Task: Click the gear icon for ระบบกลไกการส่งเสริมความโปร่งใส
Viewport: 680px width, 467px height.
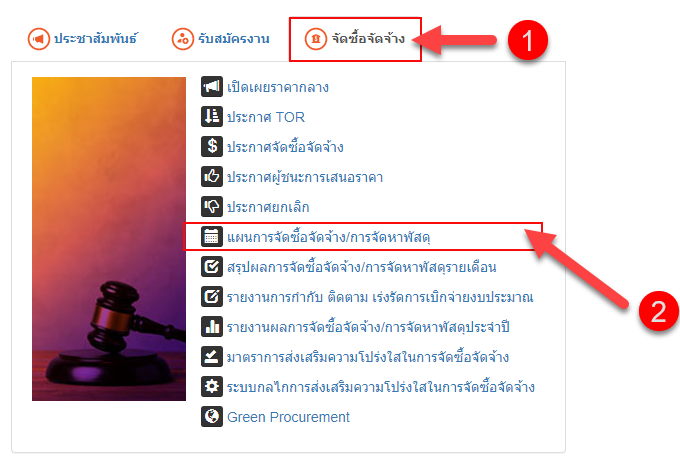Action: [212, 386]
